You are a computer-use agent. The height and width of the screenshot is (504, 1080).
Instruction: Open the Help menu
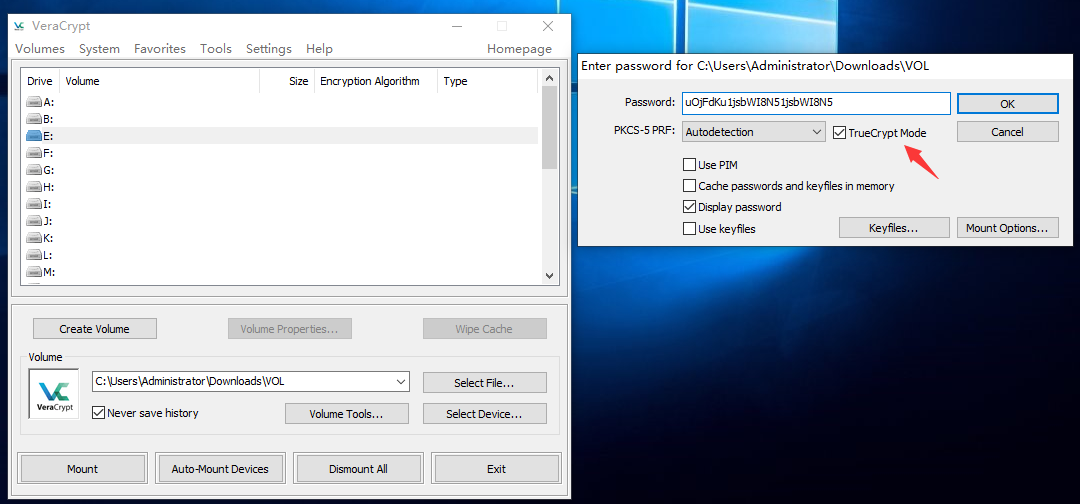pos(319,49)
